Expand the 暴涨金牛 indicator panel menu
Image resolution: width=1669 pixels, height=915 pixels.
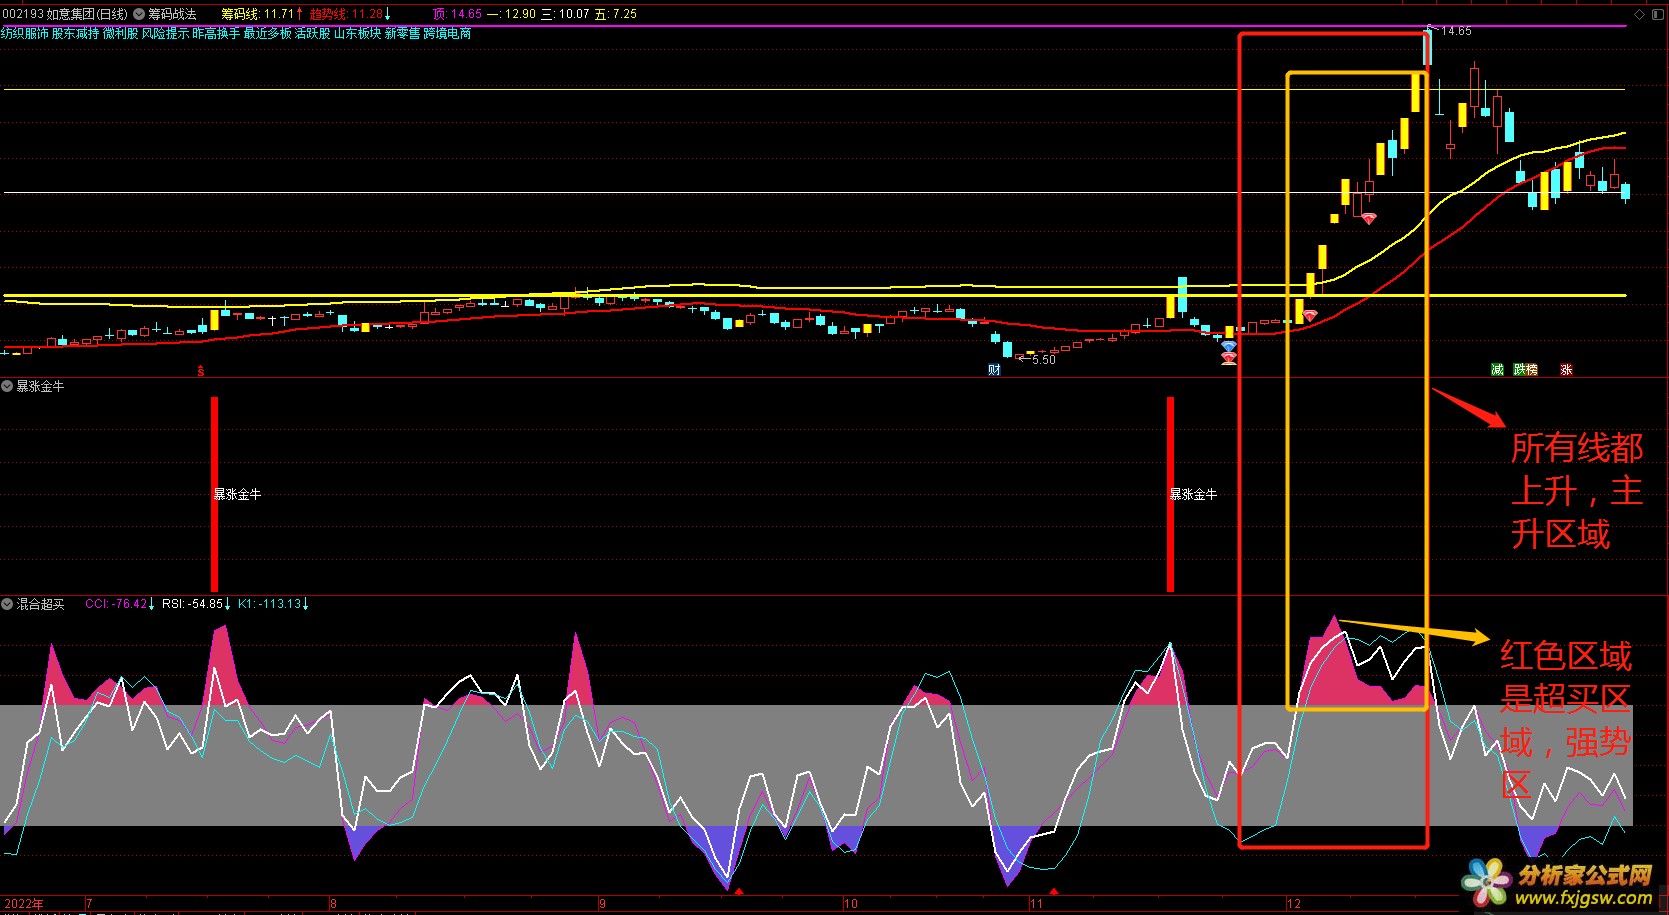[x=7, y=386]
